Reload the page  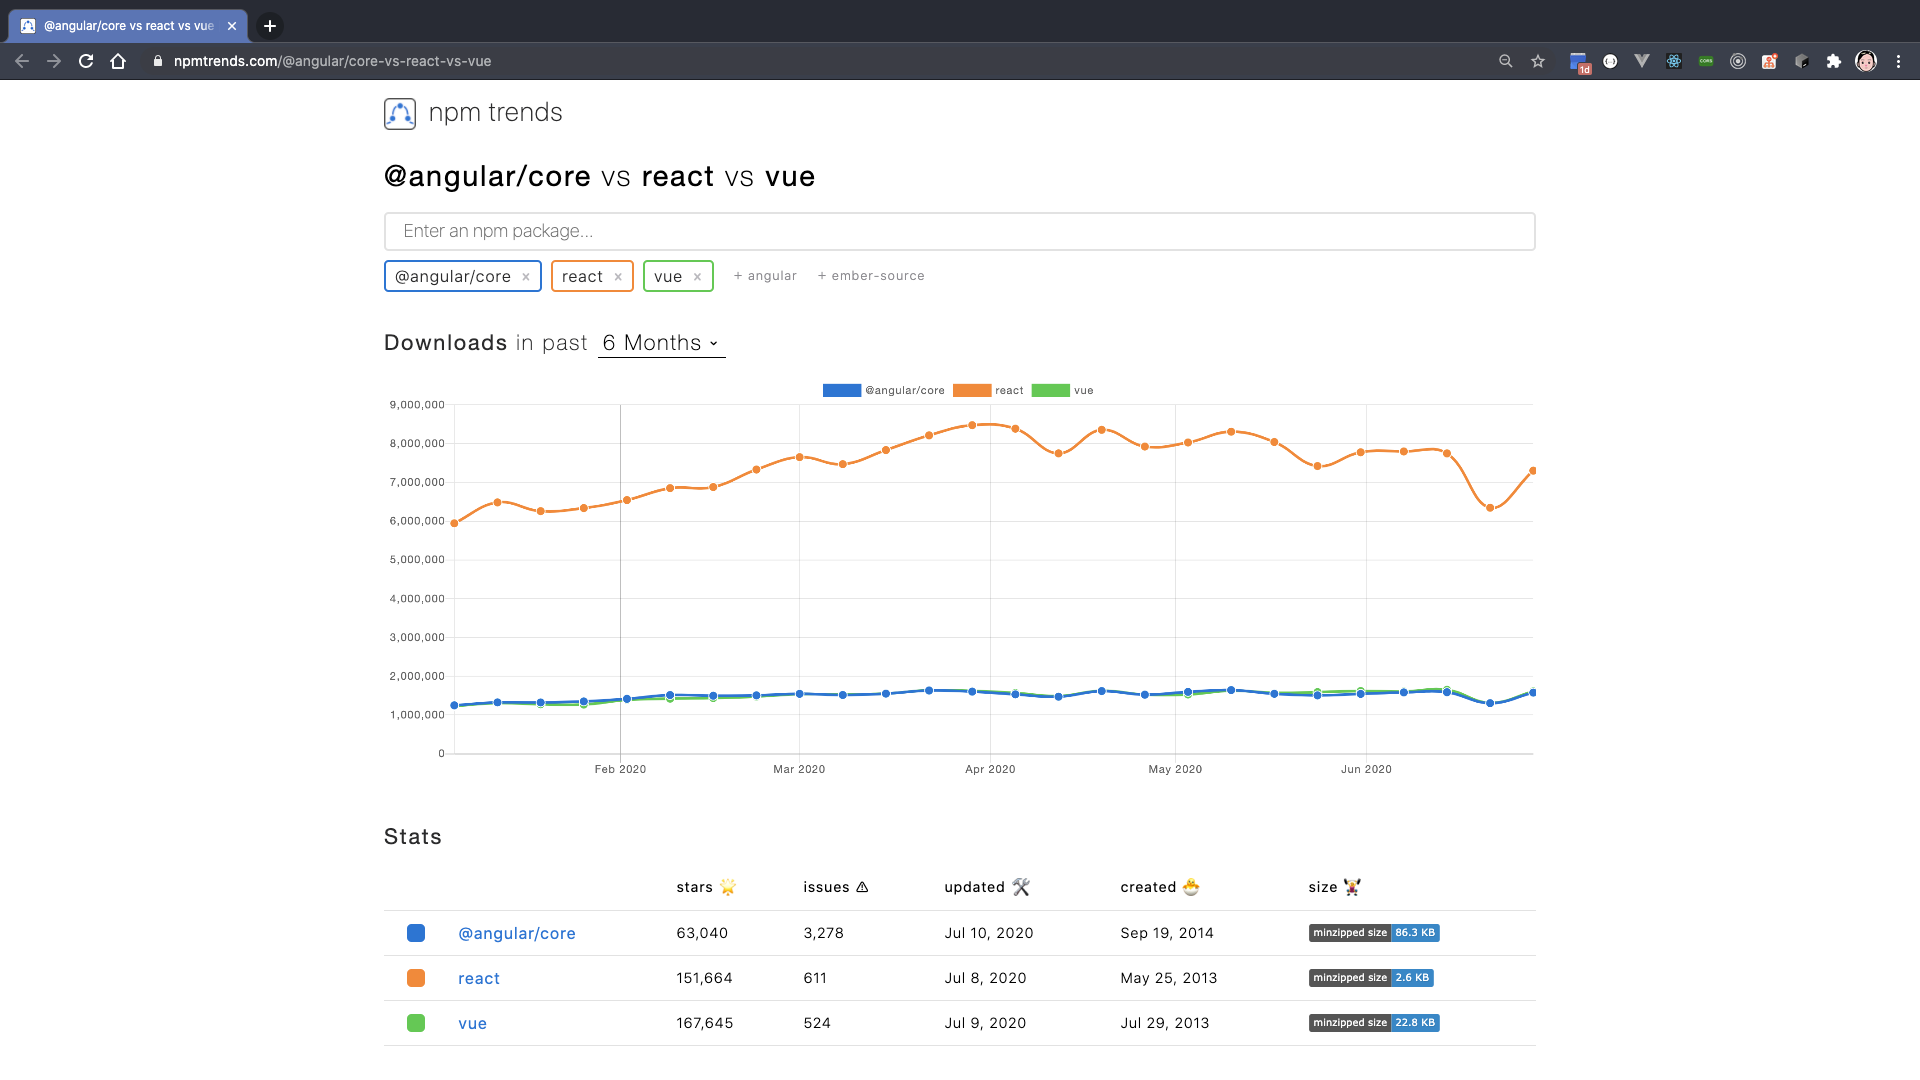pyautogui.click(x=86, y=61)
